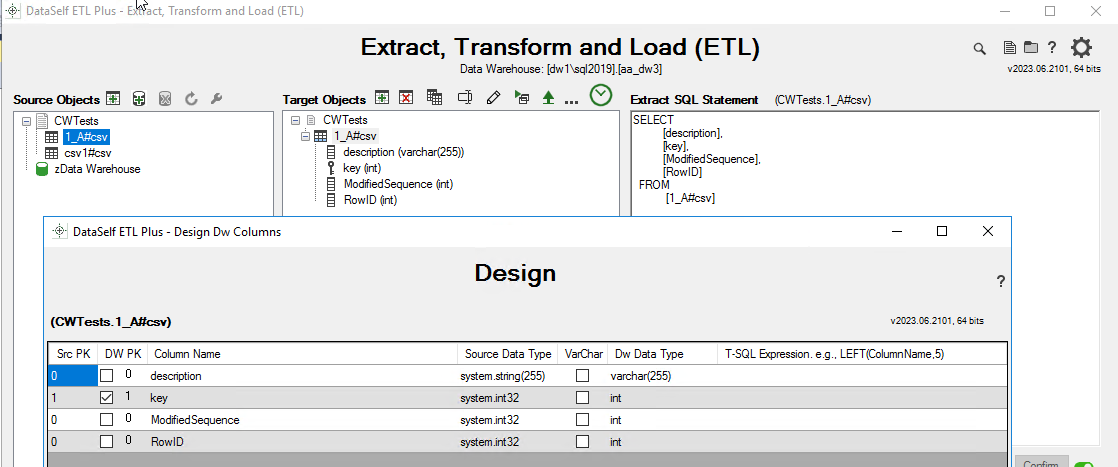Click the partially visible Confirm button
The image size is (1118, 467).
(1040, 462)
